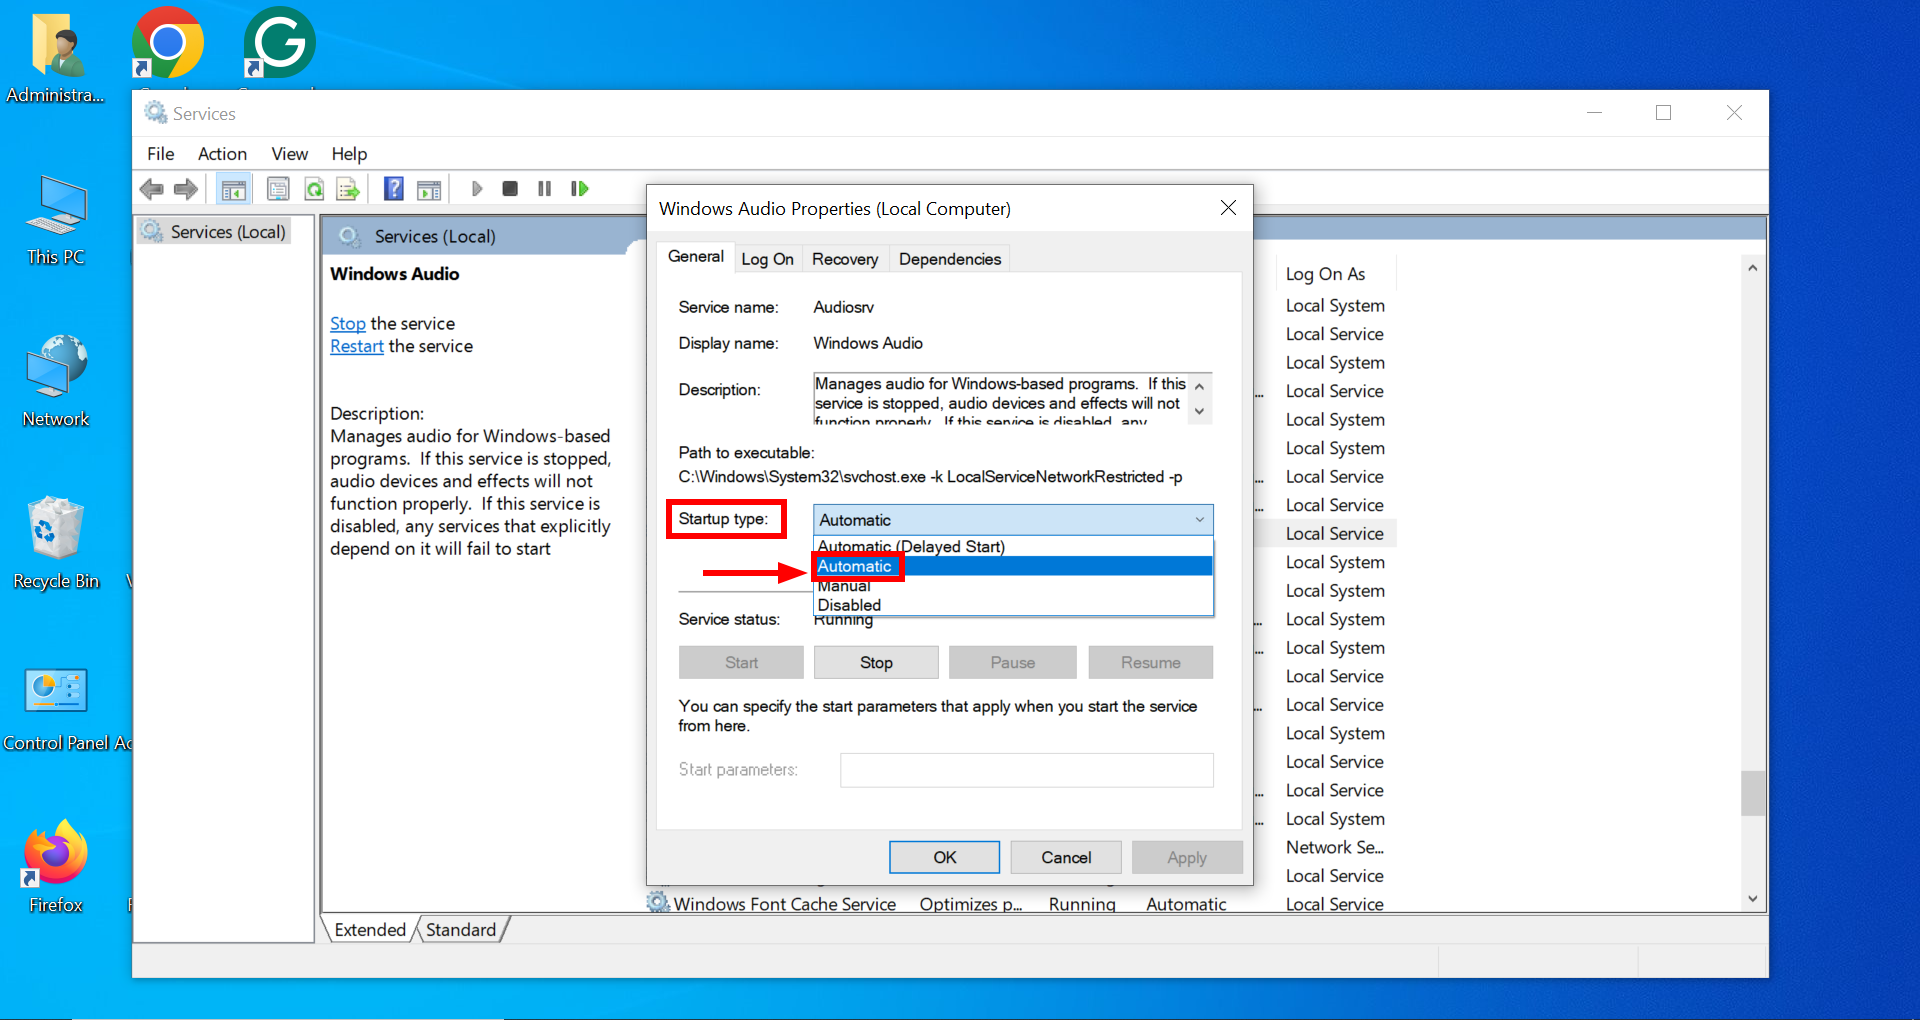Click the services list scroll-up arrow
The width and height of the screenshot is (1920, 1020).
(x=1752, y=268)
